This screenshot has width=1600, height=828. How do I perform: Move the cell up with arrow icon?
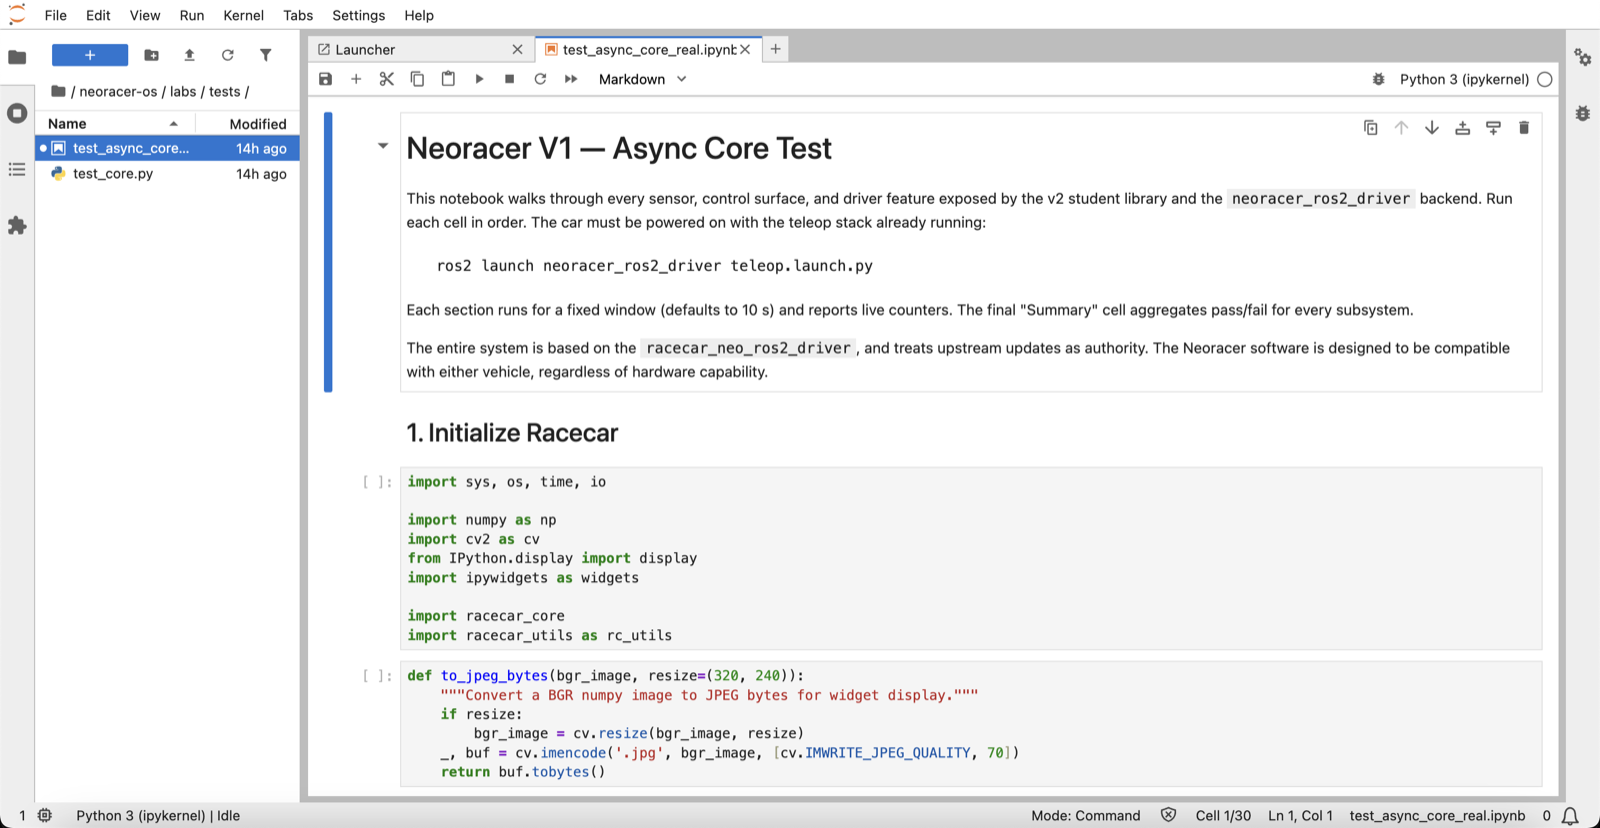click(x=1401, y=128)
